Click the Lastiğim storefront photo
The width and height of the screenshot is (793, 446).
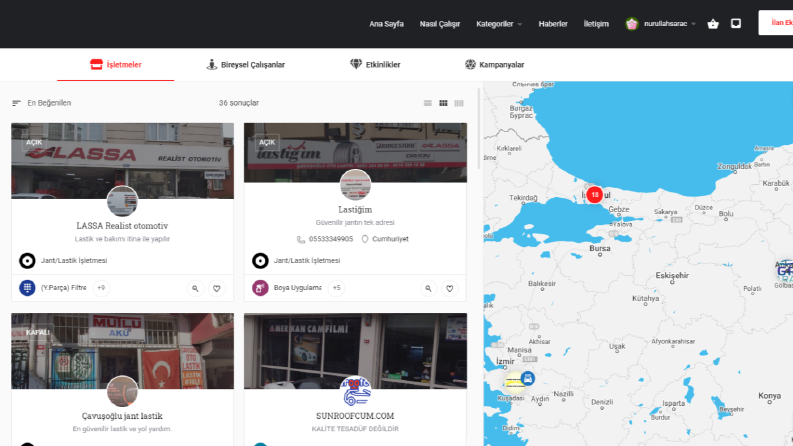(355, 152)
